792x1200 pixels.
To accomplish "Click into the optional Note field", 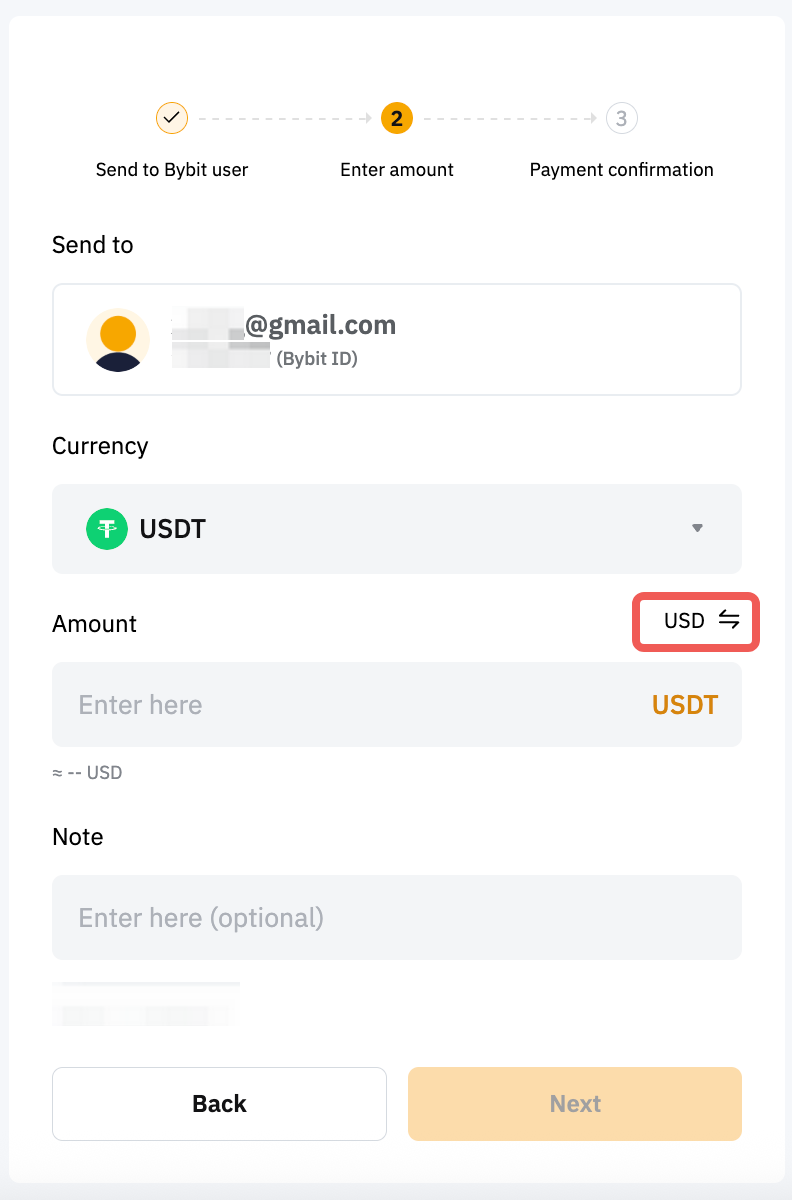I will 397,918.
